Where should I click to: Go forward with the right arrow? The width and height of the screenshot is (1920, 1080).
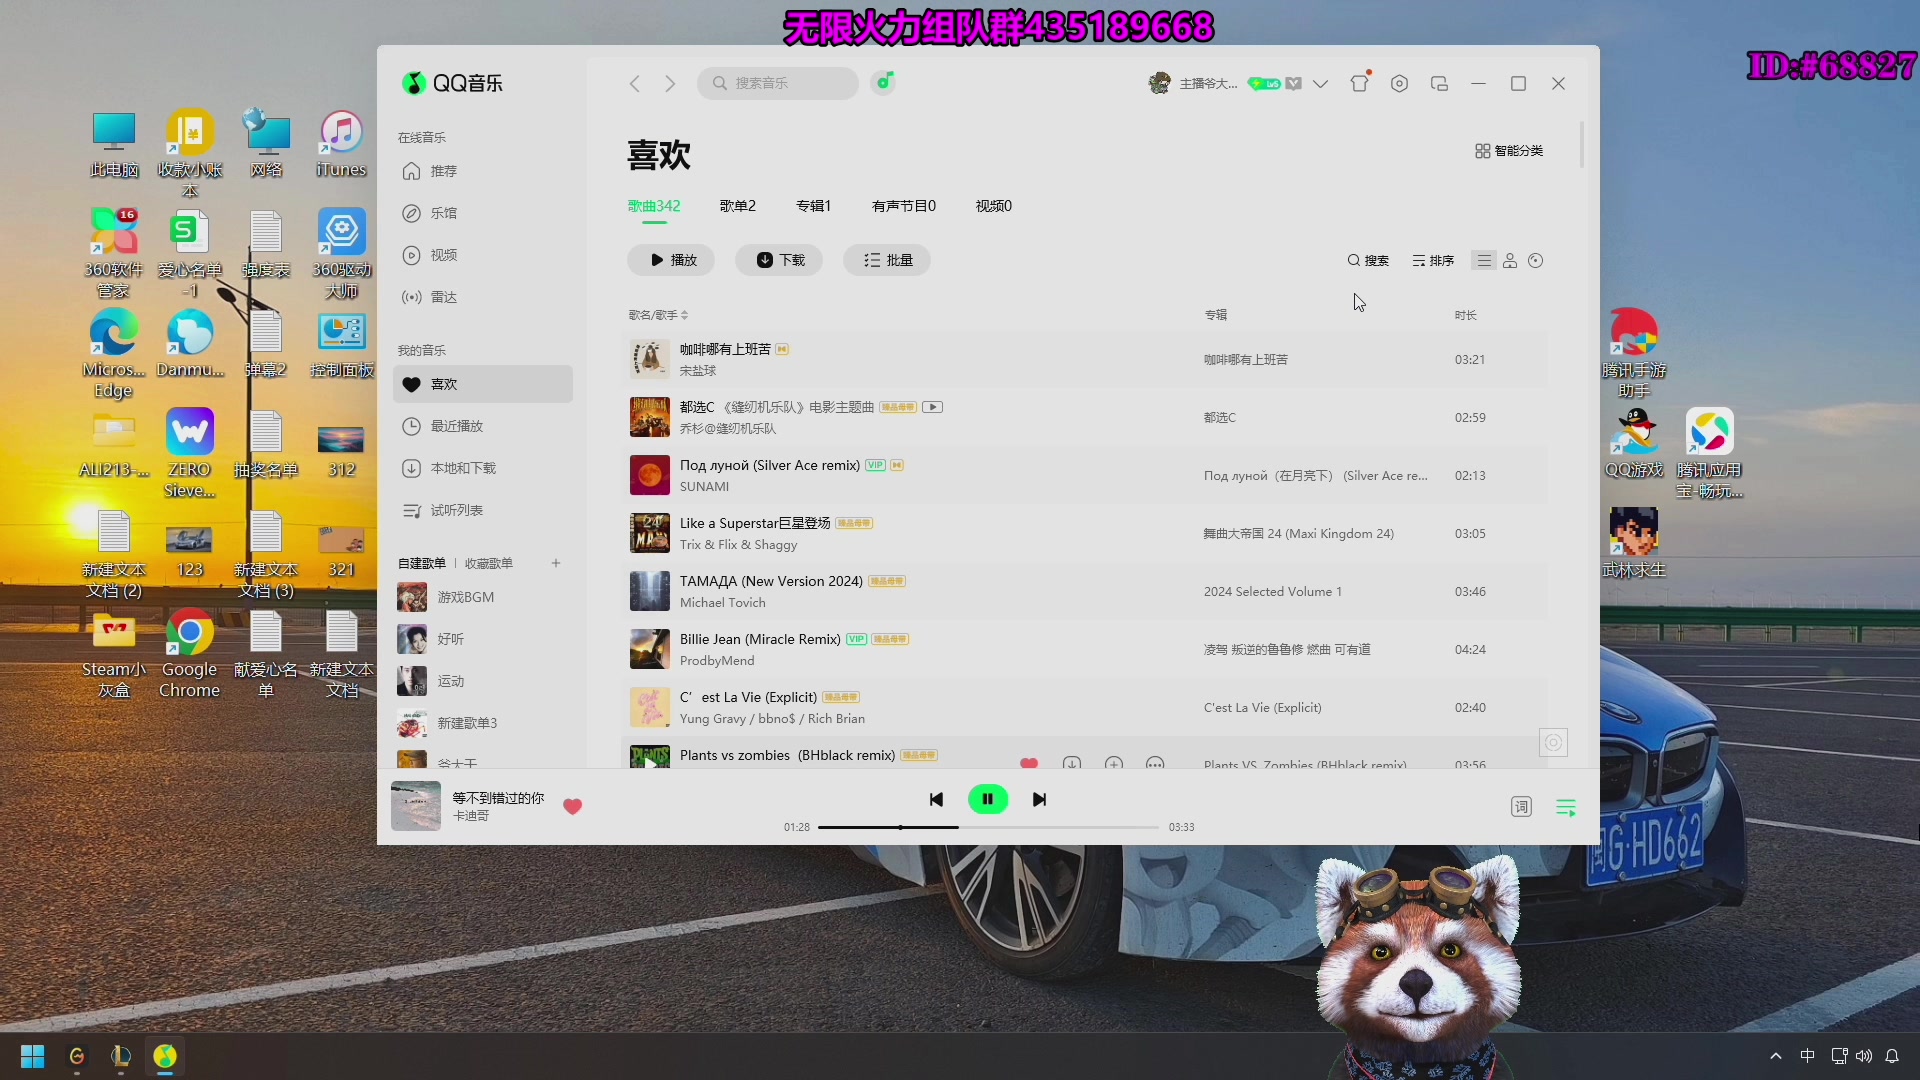pos(670,84)
